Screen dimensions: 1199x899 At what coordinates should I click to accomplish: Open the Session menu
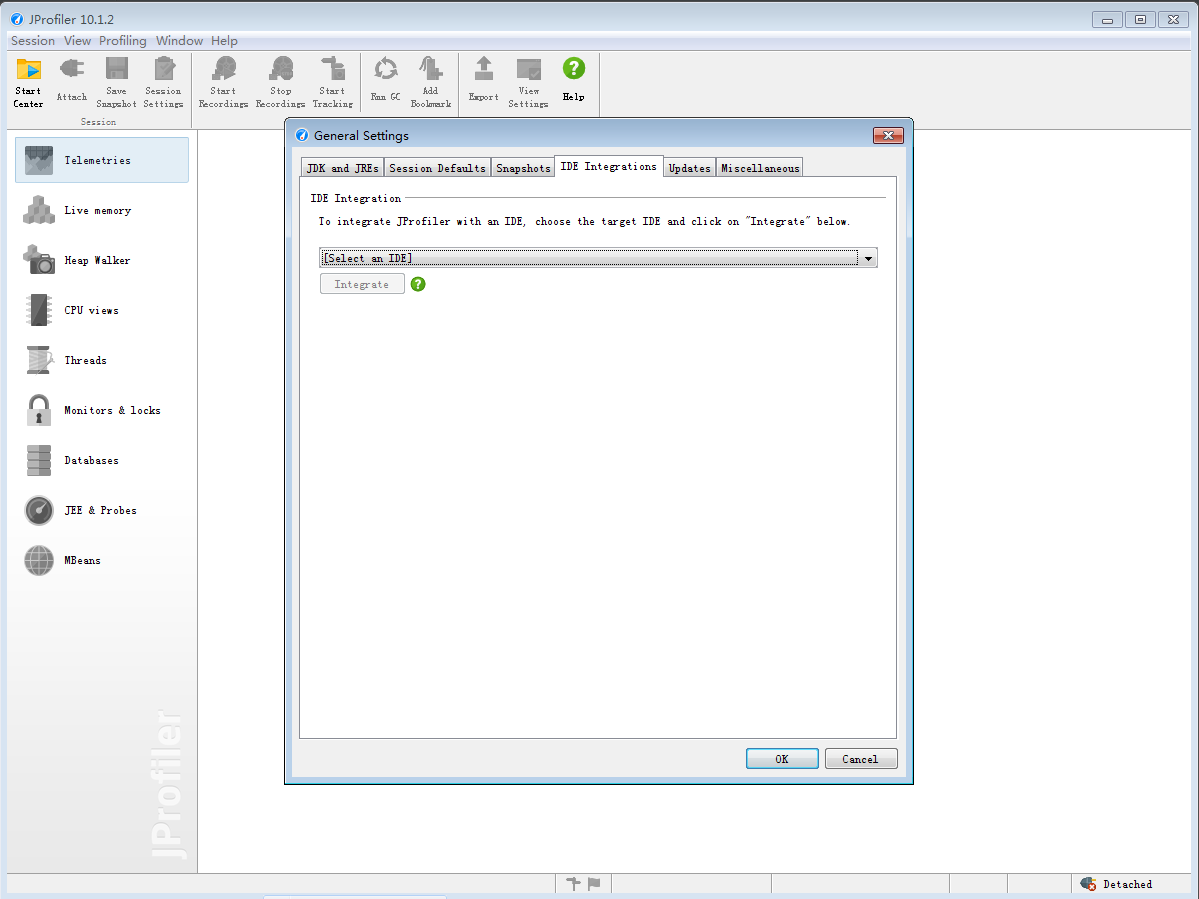[x=33, y=41]
